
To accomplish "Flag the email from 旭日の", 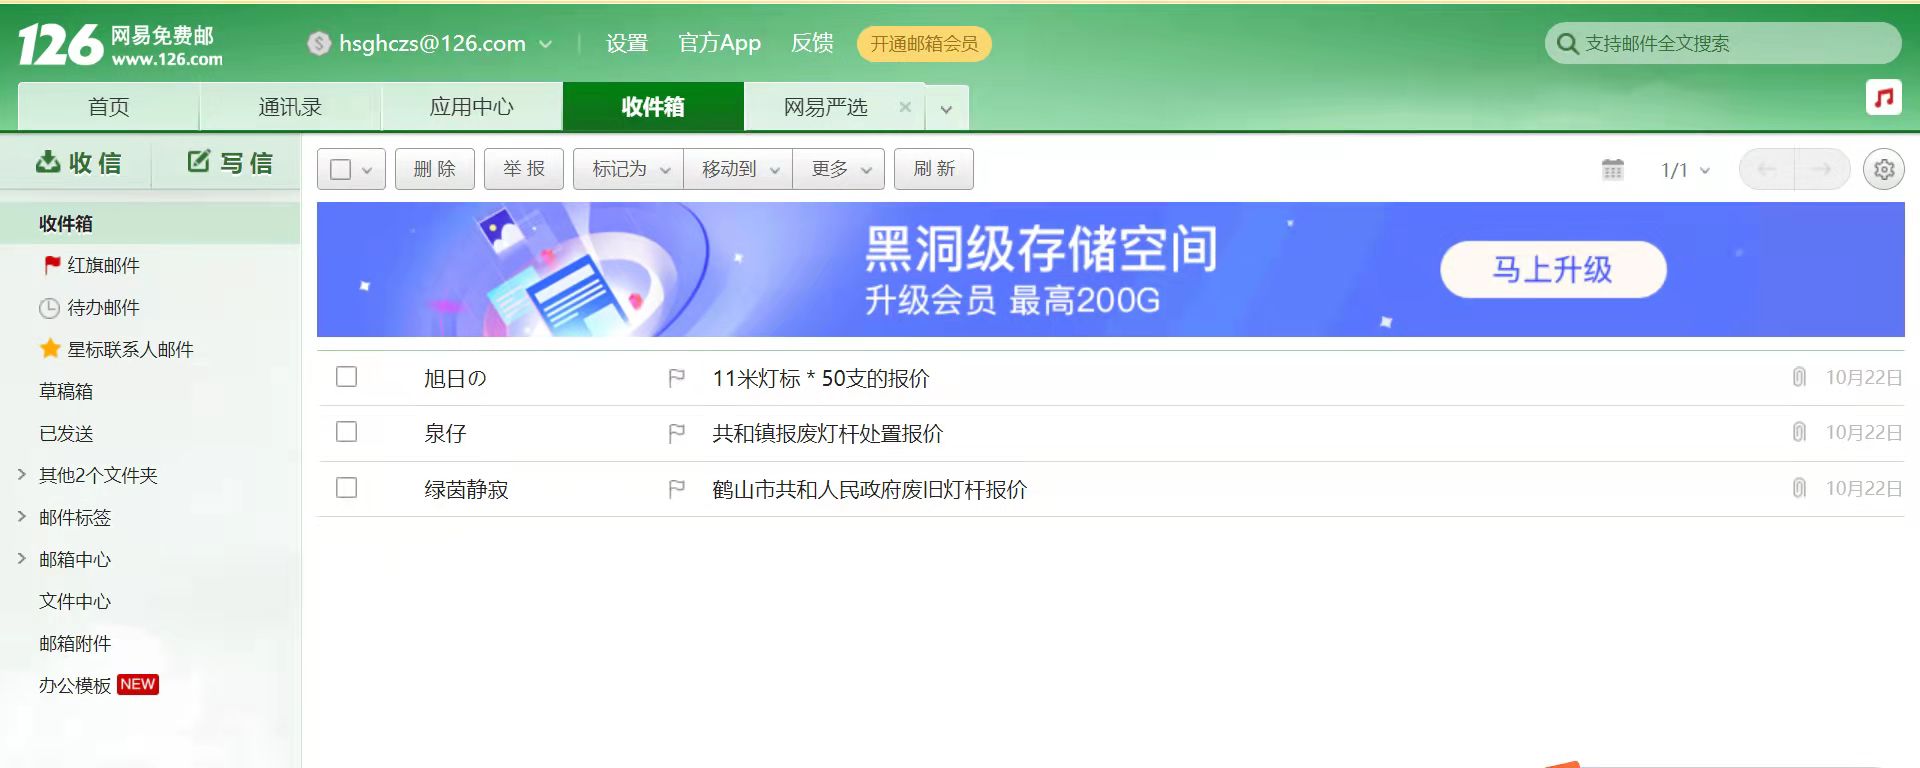I will pos(677,378).
